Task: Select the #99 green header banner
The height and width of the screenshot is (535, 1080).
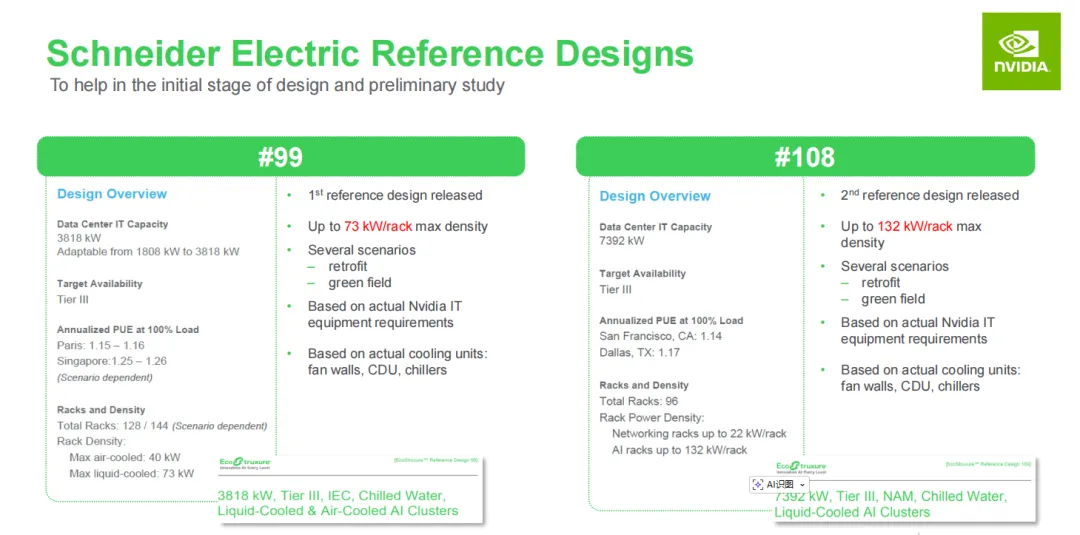Action: coord(281,156)
